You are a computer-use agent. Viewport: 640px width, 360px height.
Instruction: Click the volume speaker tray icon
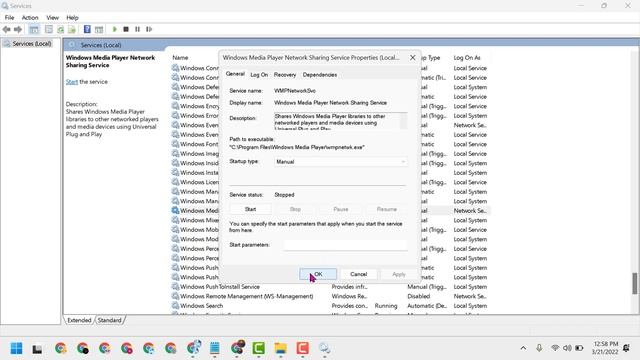point(567,348)
